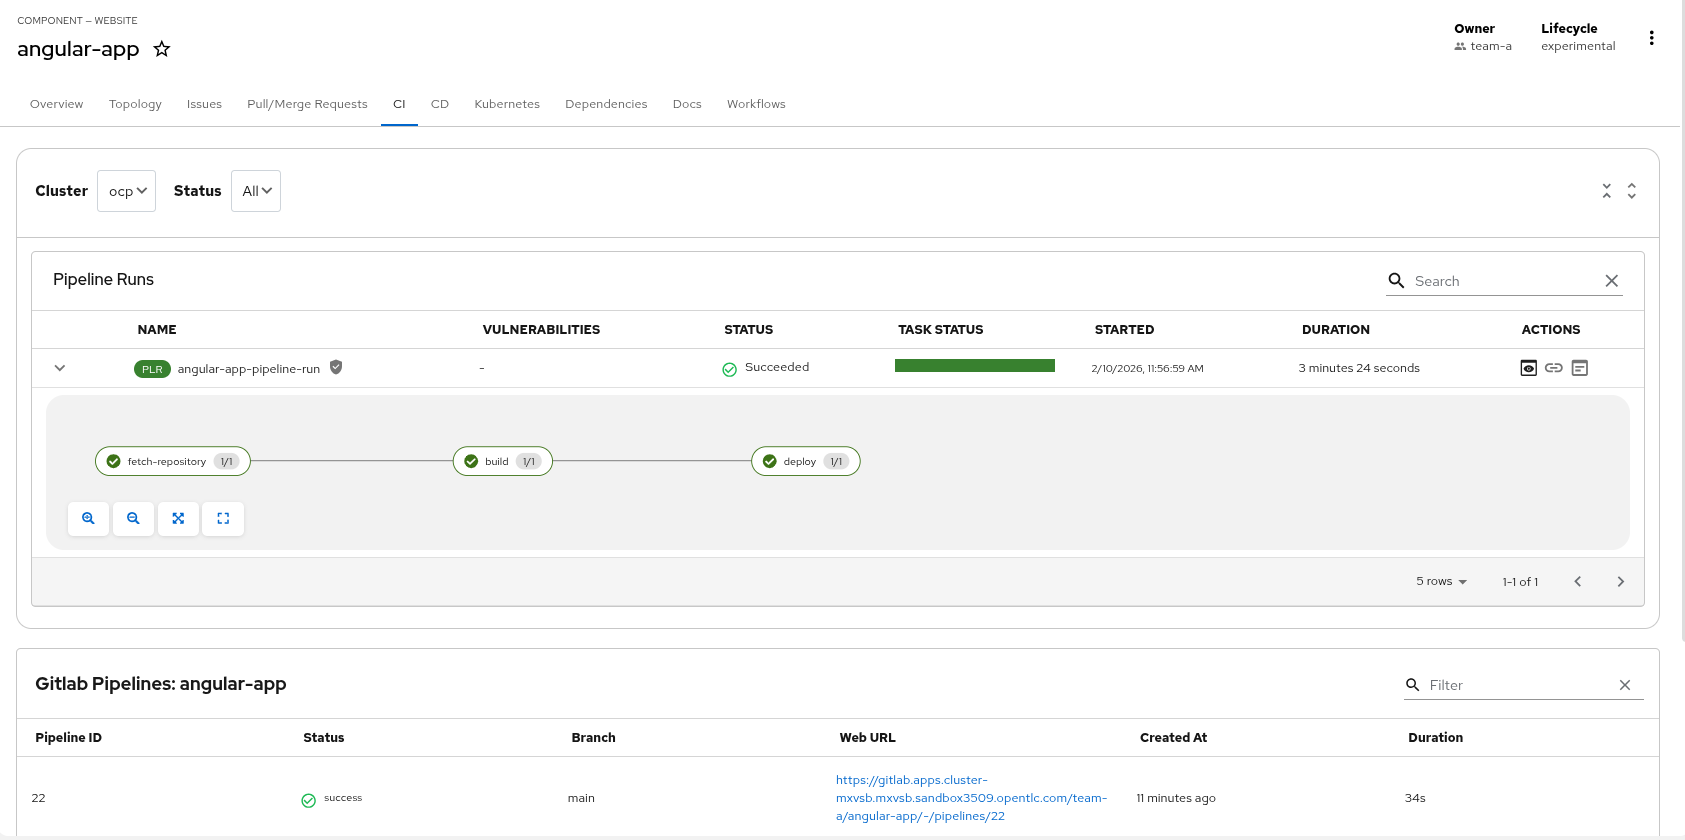Screen dimensions: 1685x840
Task: Open the Dependencies tab
Action: pyautogui.click(x=606, y=104)
